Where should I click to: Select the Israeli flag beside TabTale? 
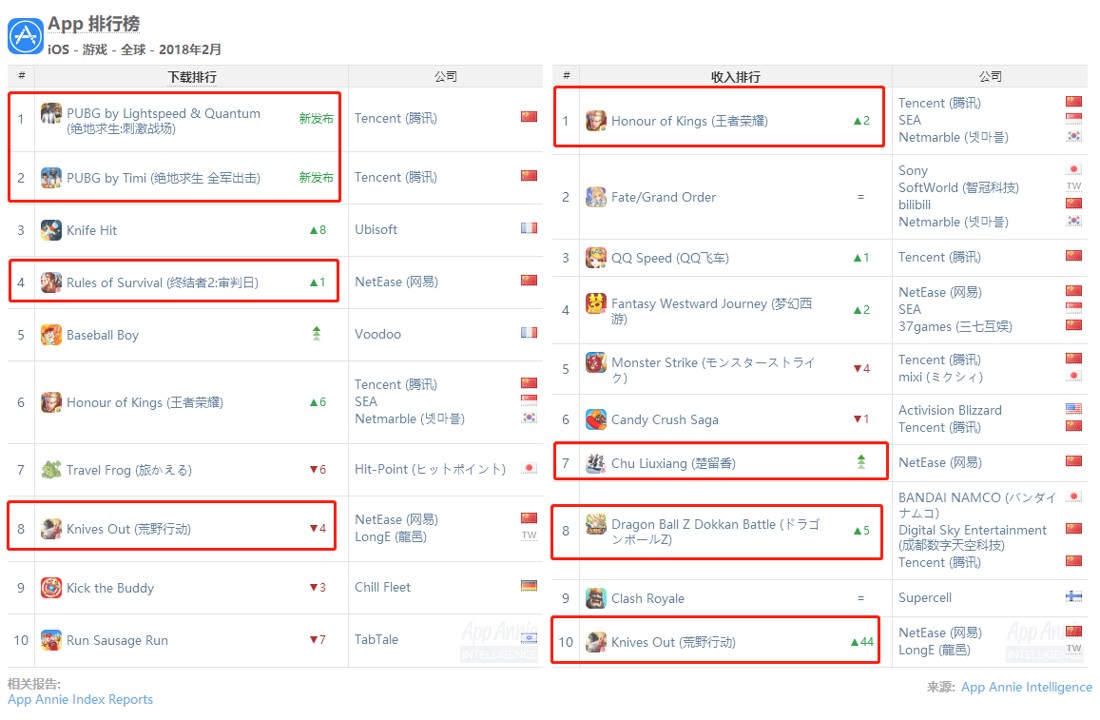(529, 638)
